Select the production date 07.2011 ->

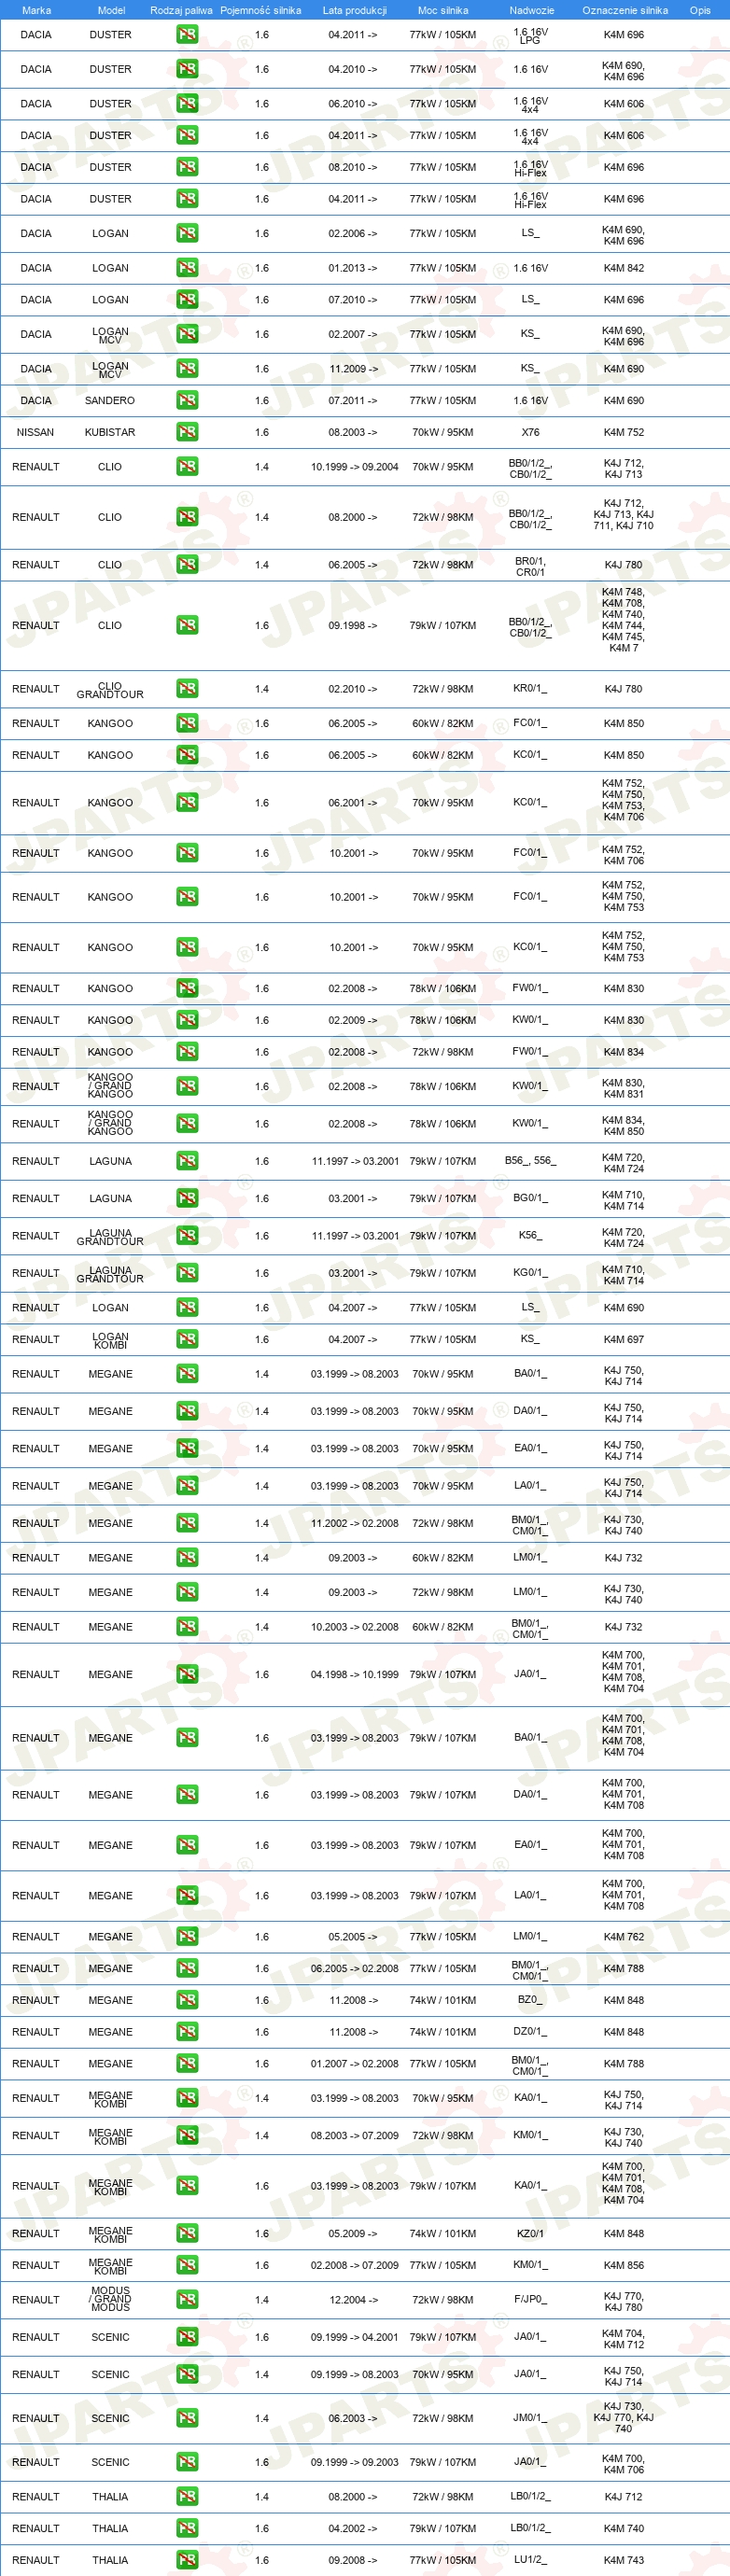[x=353, y=401]
